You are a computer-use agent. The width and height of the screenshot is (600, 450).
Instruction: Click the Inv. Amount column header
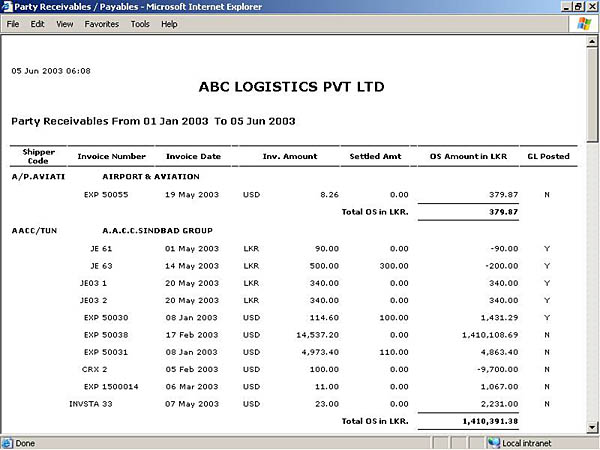(x=290, y=156)
